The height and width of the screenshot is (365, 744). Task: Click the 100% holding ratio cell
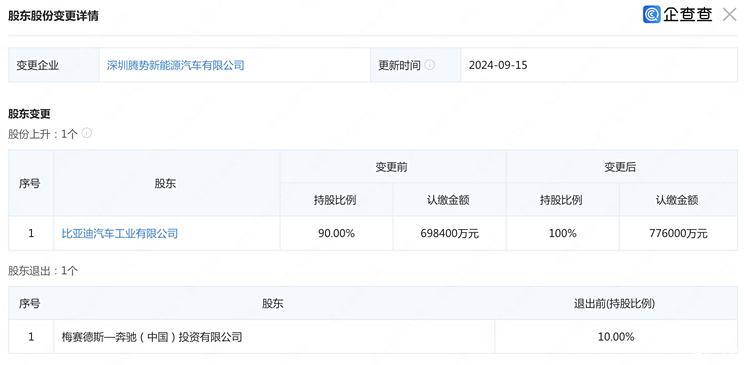coord(562,234)
